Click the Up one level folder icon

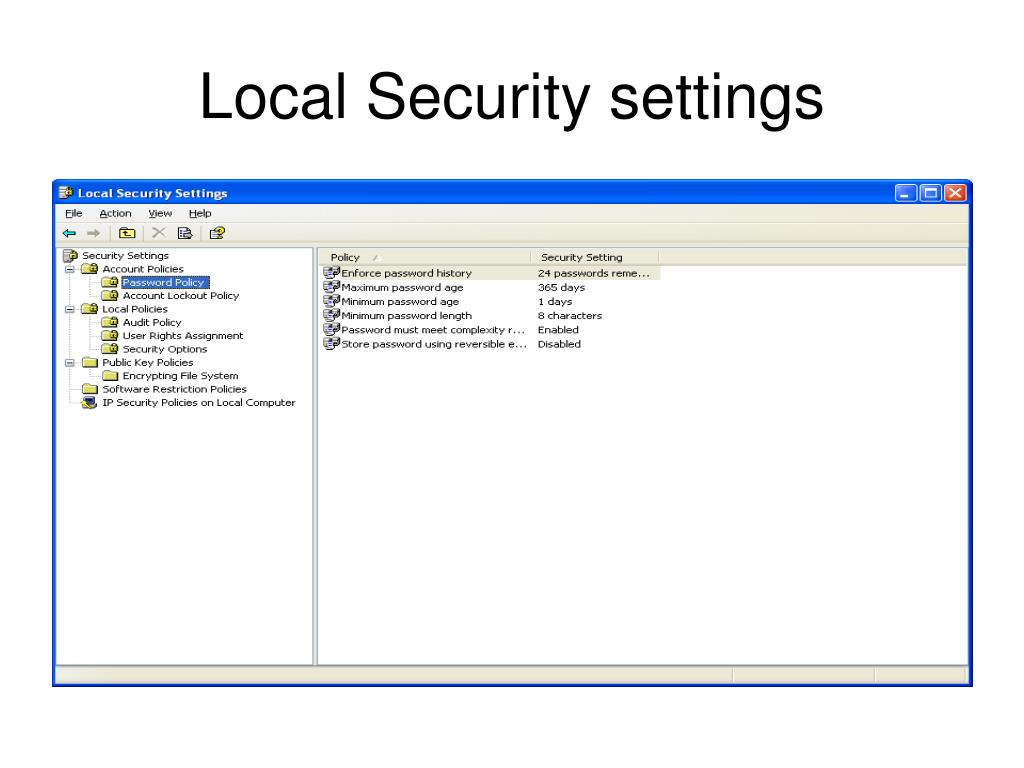click(127, 233)
